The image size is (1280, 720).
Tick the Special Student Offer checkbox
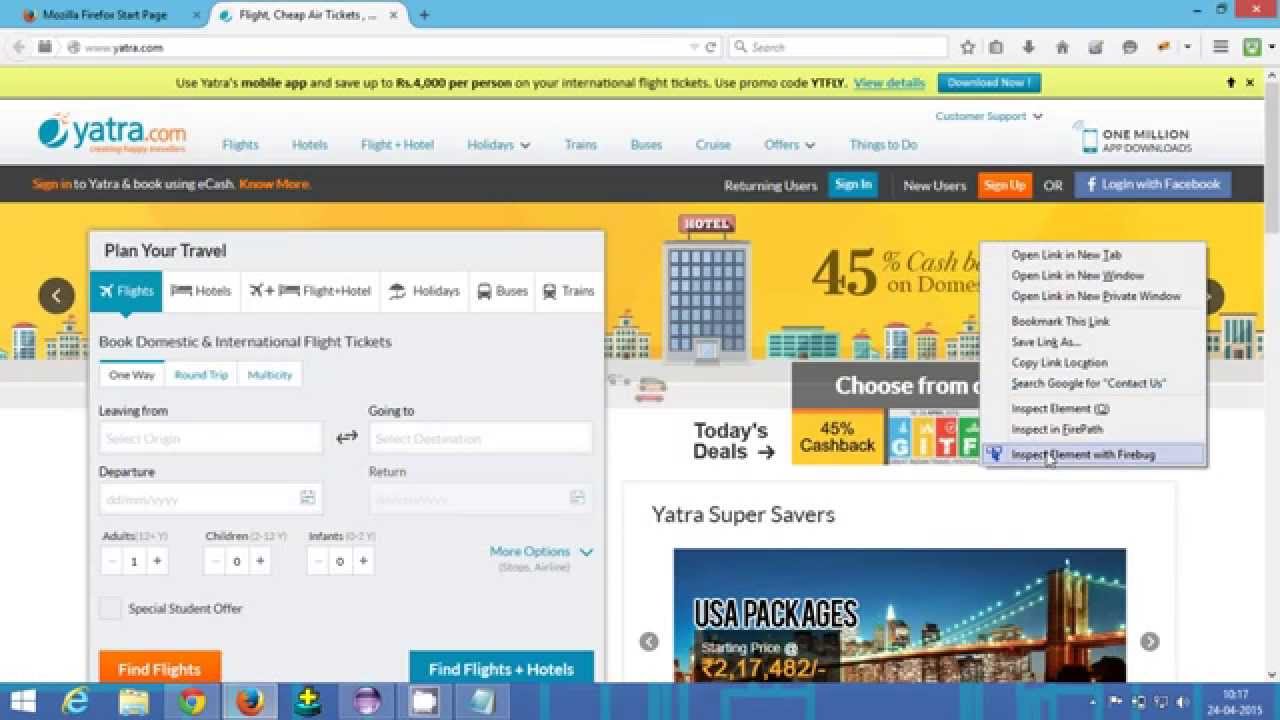(110, 608)
